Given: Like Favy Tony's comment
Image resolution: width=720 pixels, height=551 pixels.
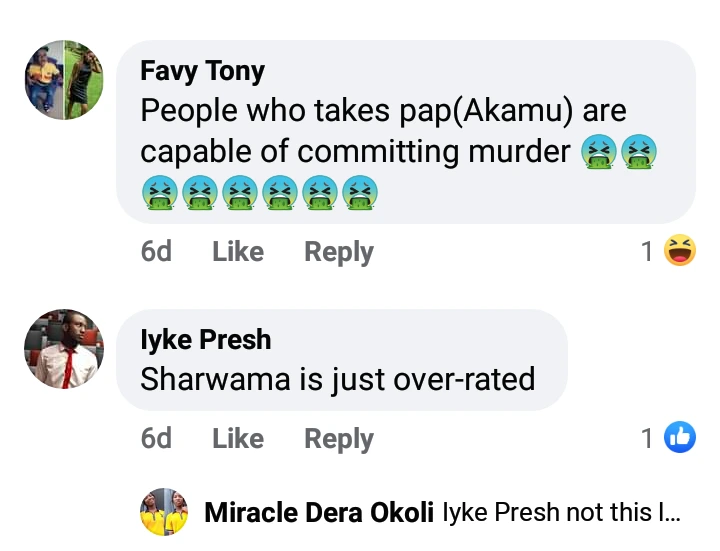Looking at the screenshot, I should tap(237, 252).
